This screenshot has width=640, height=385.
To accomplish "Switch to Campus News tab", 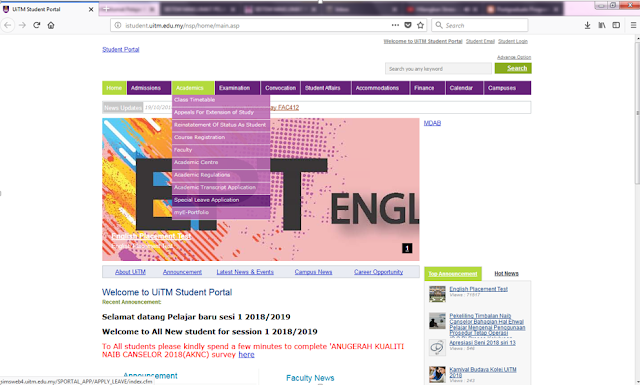I will pyautogui.click(x=313, y=272).
